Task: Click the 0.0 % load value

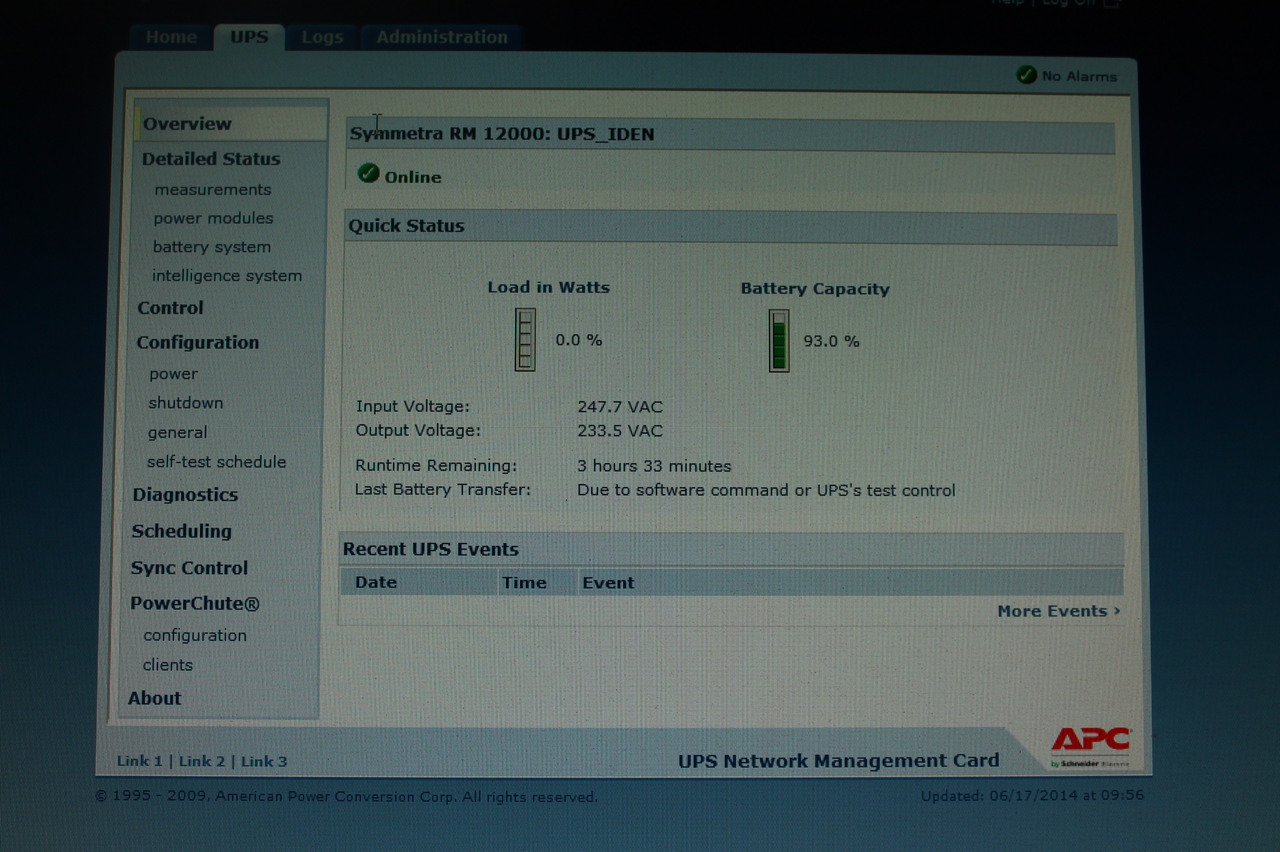Action: pos(579,340)
